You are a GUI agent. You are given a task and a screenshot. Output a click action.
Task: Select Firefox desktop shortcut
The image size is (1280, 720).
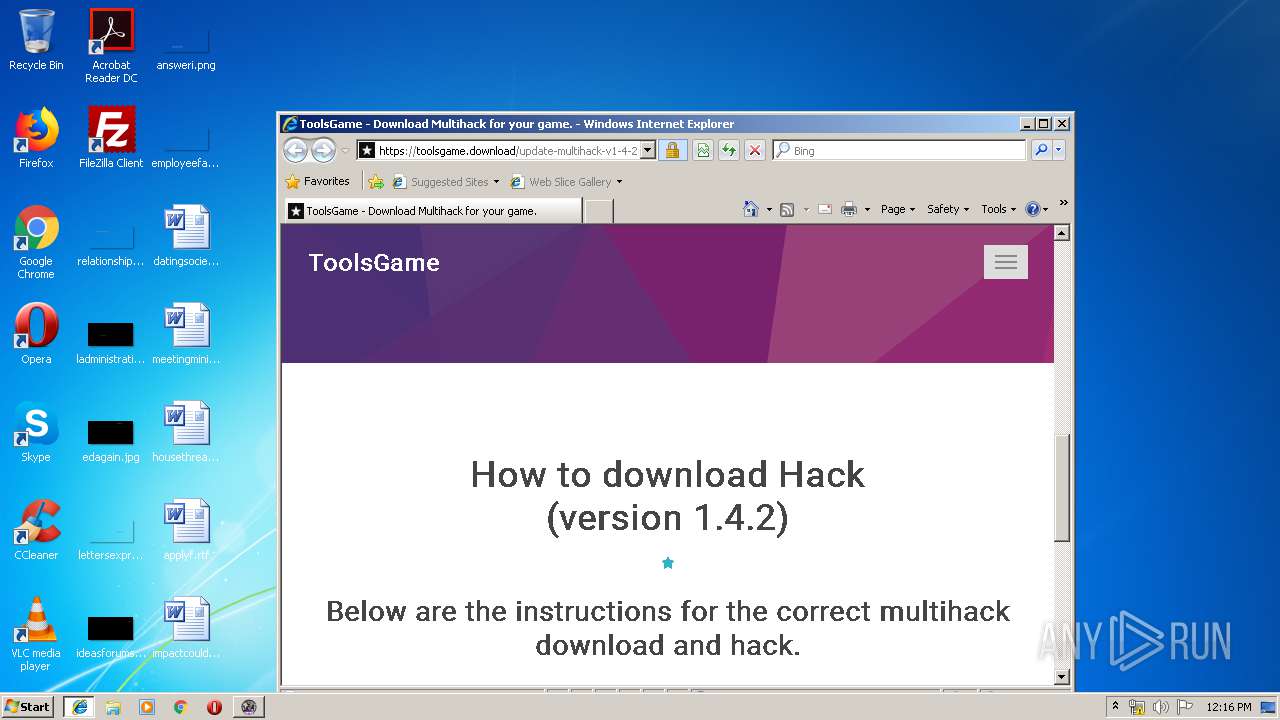point(36,138)
